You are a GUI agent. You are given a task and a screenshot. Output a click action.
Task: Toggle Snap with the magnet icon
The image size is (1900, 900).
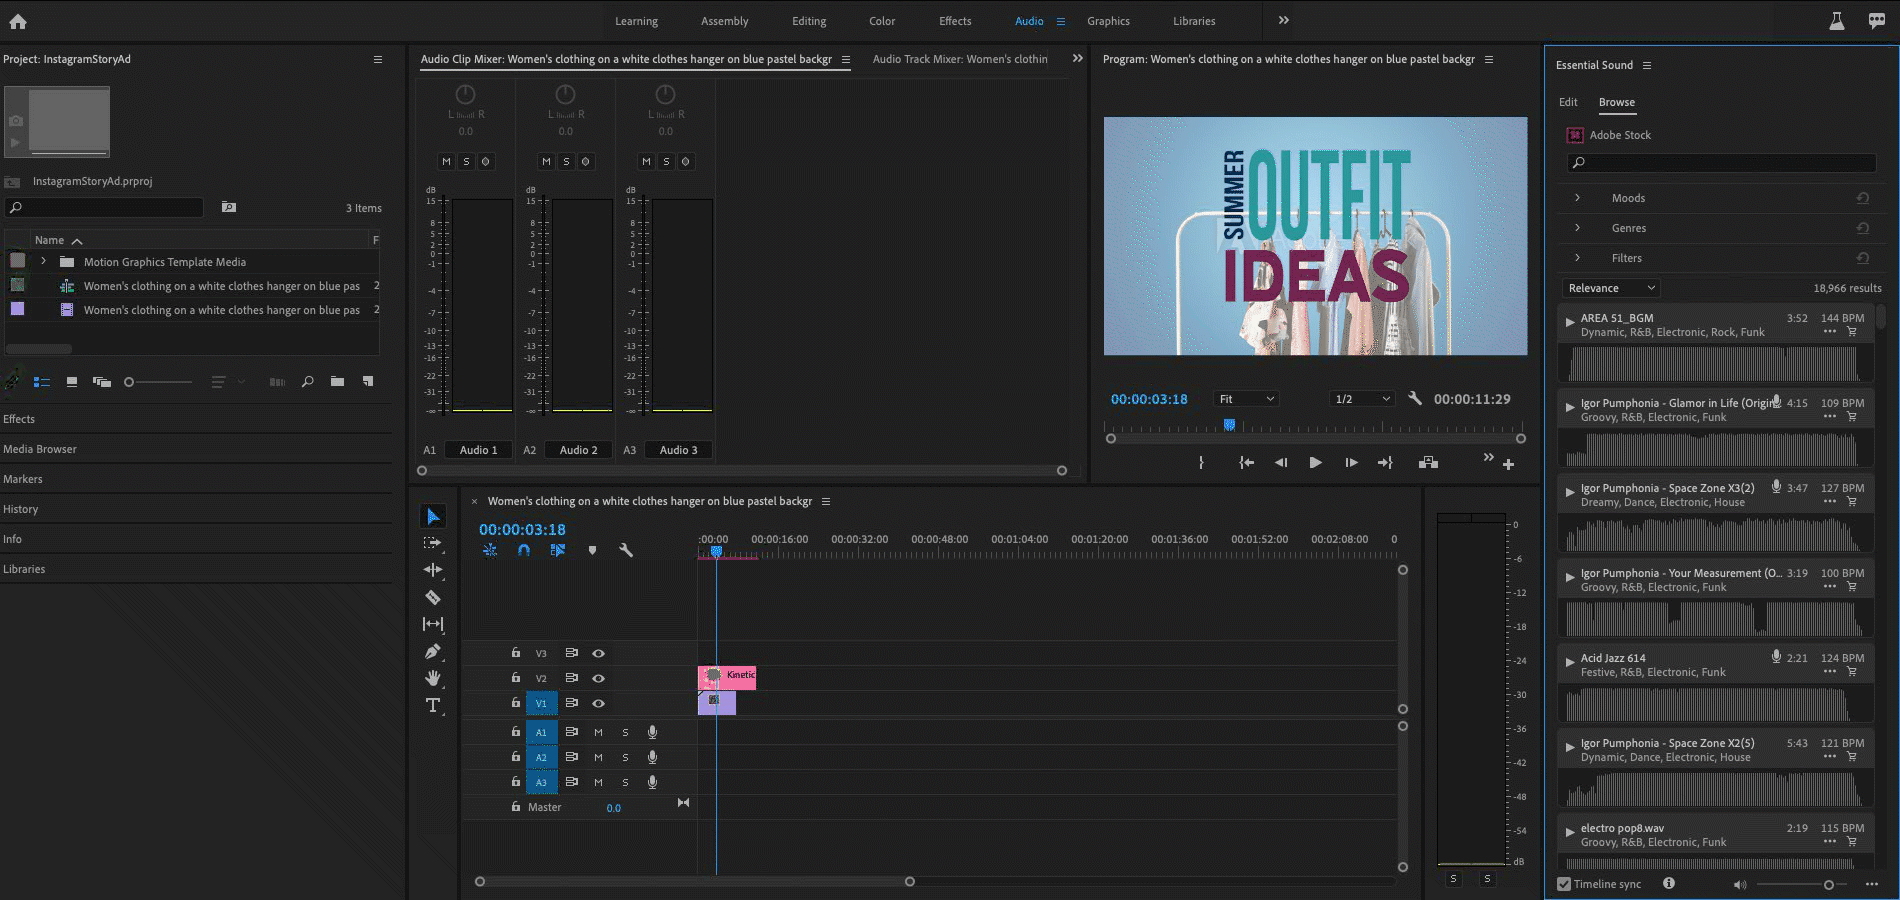point(524,550)
